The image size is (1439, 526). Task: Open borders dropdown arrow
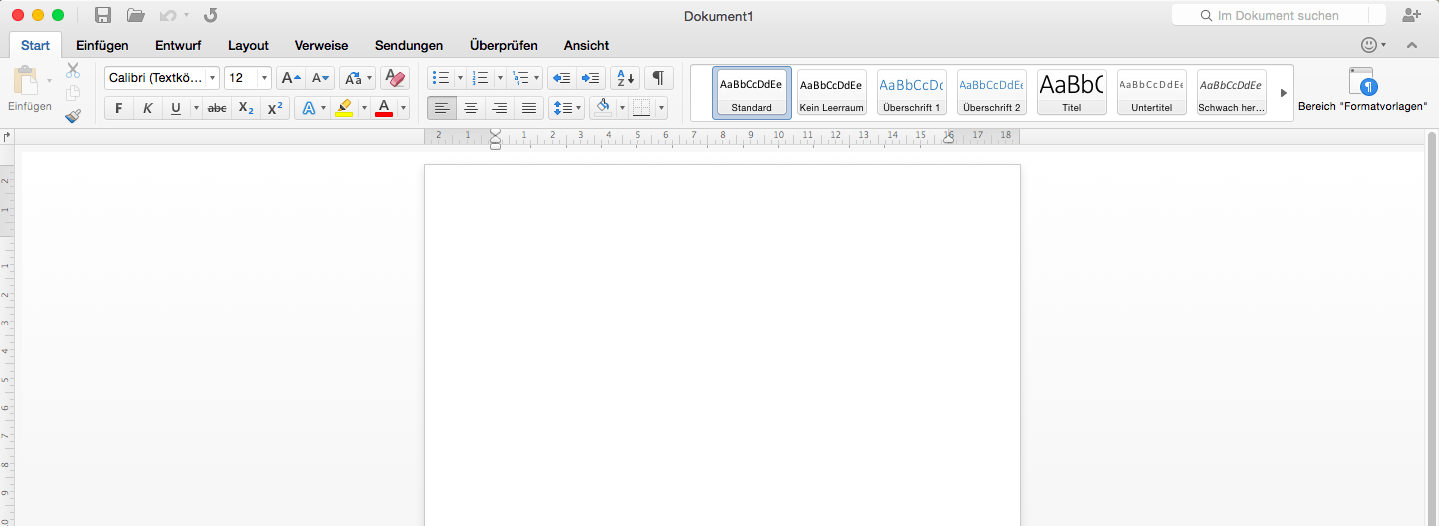tap(662, 108)
